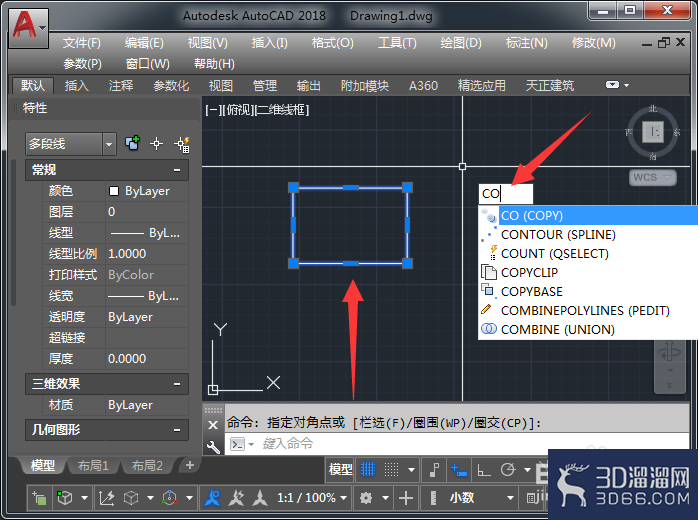This screenshot has width=698, height=520.
Task: Select COUNT (QSELECT) suggestion
Action: 588,254
